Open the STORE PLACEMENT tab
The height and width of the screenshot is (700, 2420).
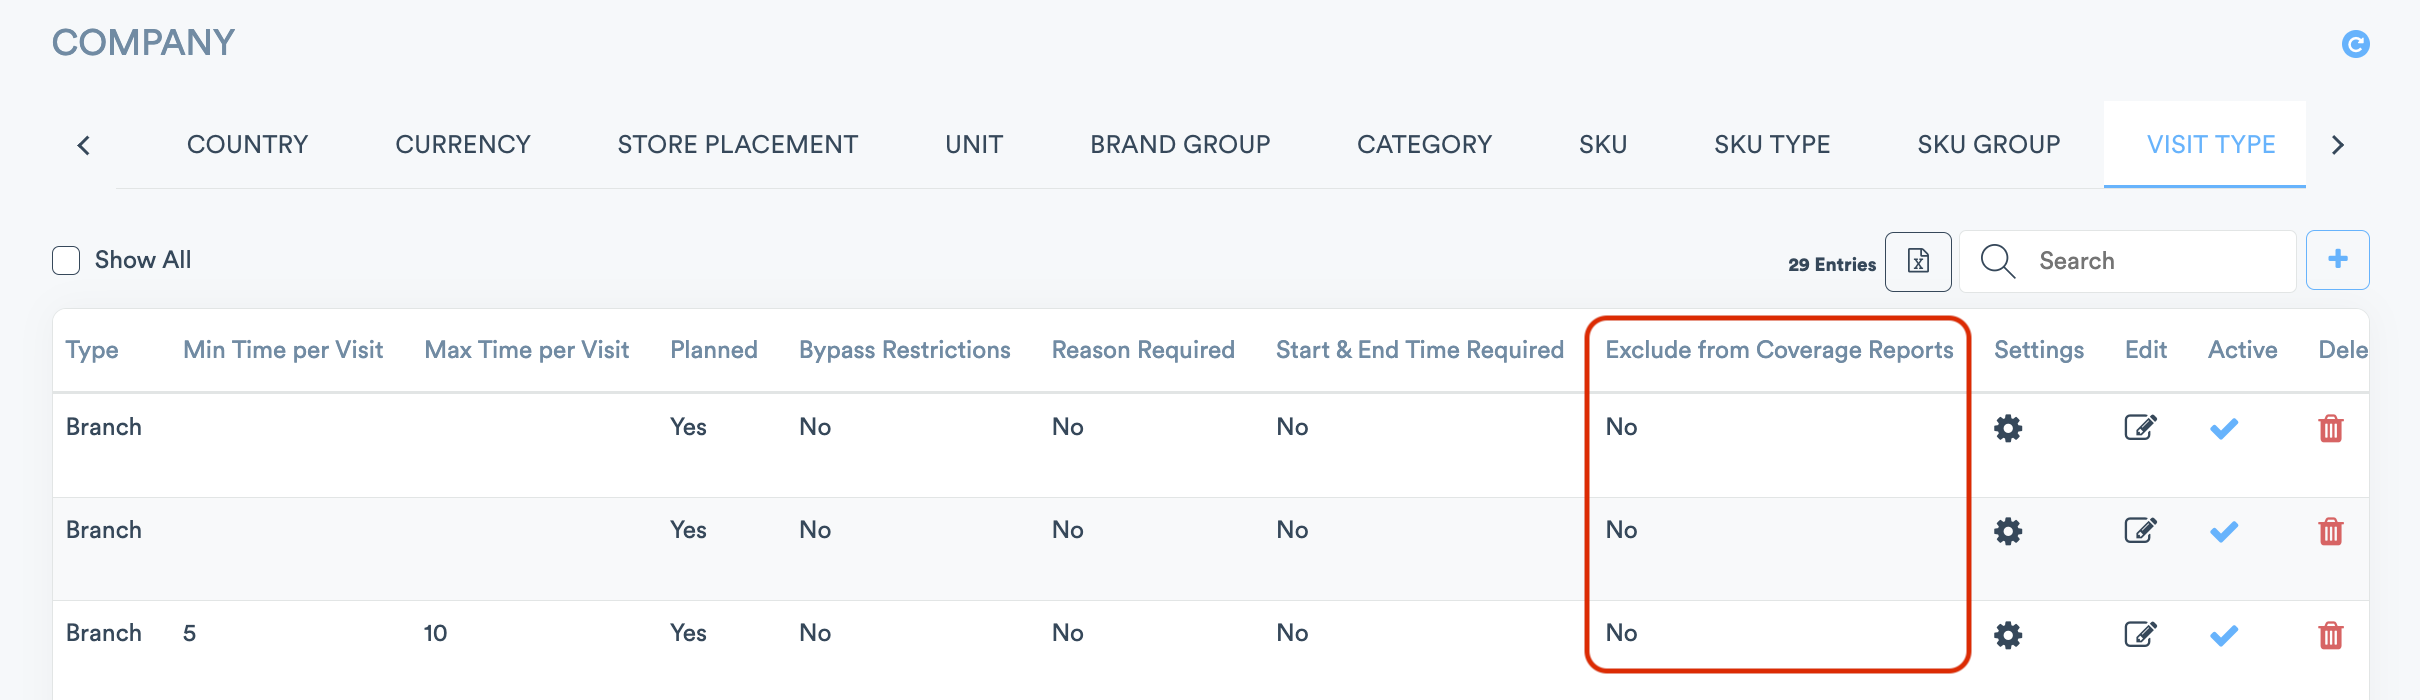737,145
